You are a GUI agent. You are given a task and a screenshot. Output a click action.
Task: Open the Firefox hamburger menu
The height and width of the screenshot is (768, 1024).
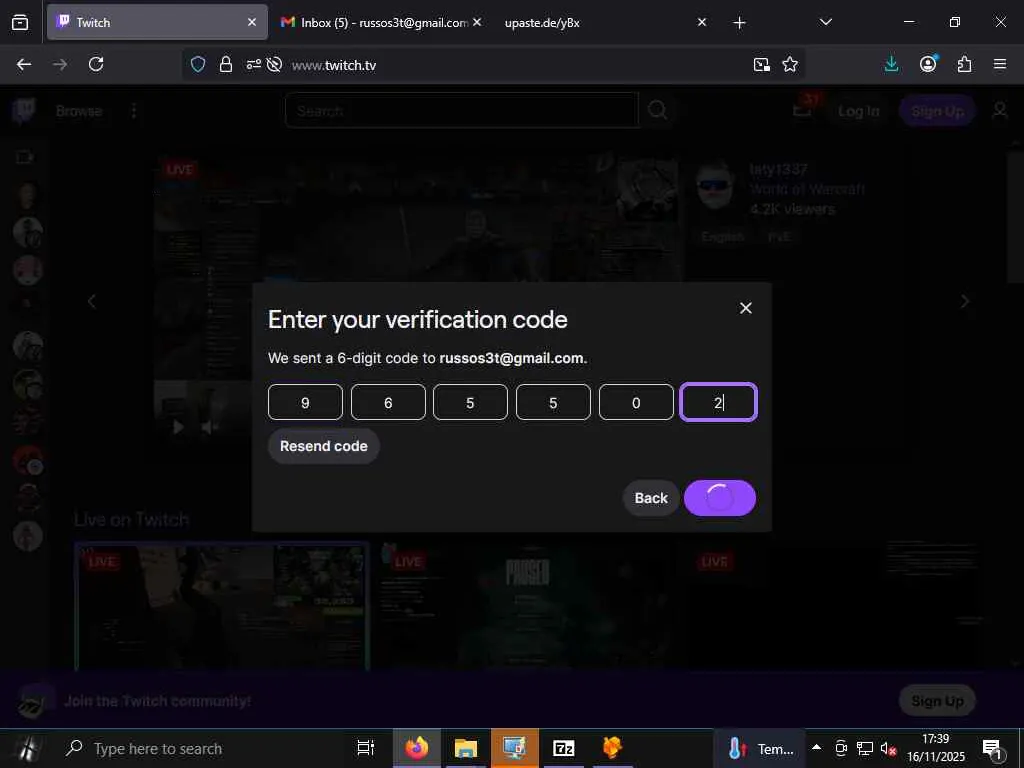click(1000, 64)
